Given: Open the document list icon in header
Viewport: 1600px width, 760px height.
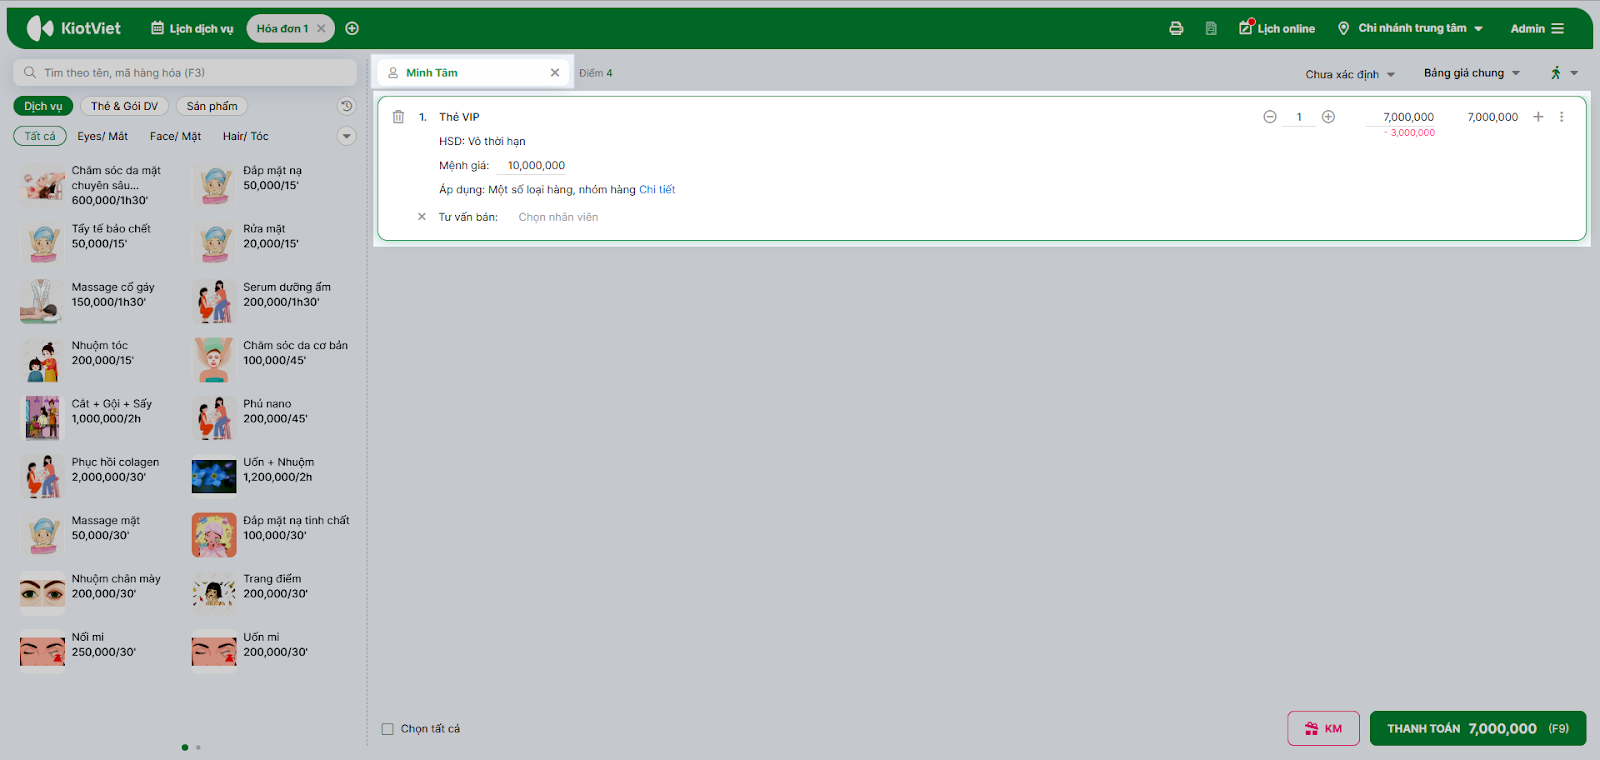Looking at the screenshot, I should point(1211,29).
